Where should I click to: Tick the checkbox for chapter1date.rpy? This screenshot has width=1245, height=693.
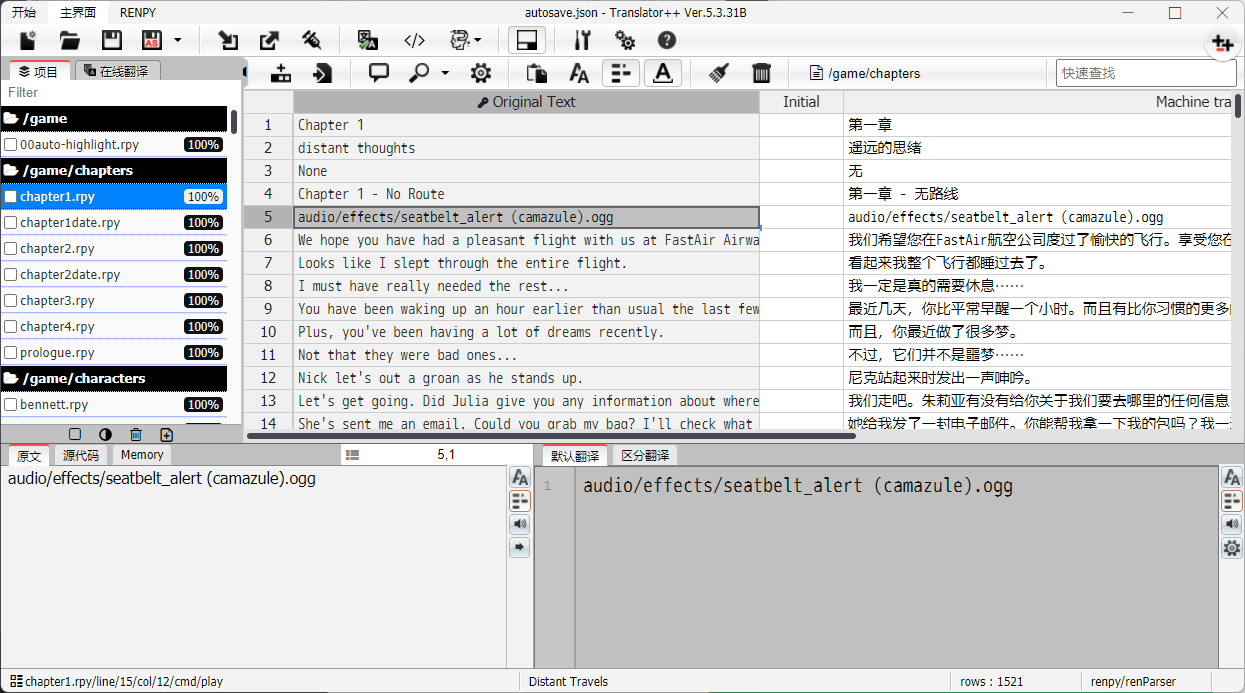point(11,223)
